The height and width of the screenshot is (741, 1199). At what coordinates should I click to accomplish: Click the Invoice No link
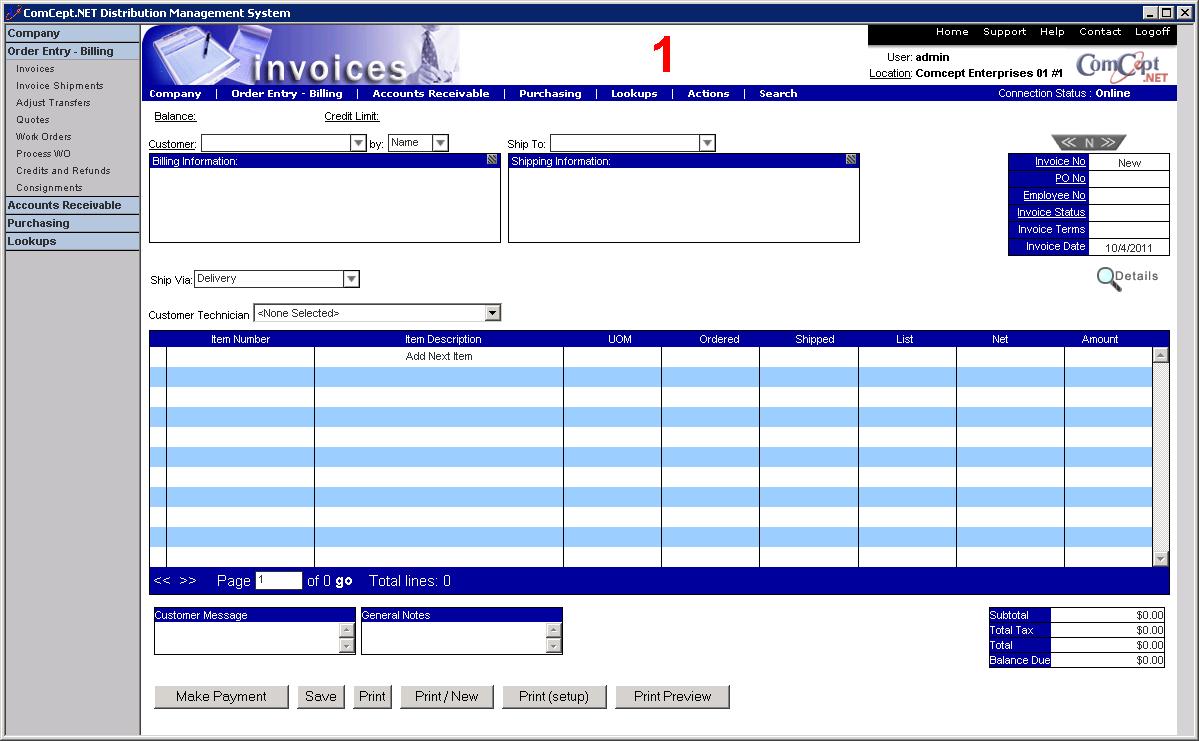pos(1059,162)
